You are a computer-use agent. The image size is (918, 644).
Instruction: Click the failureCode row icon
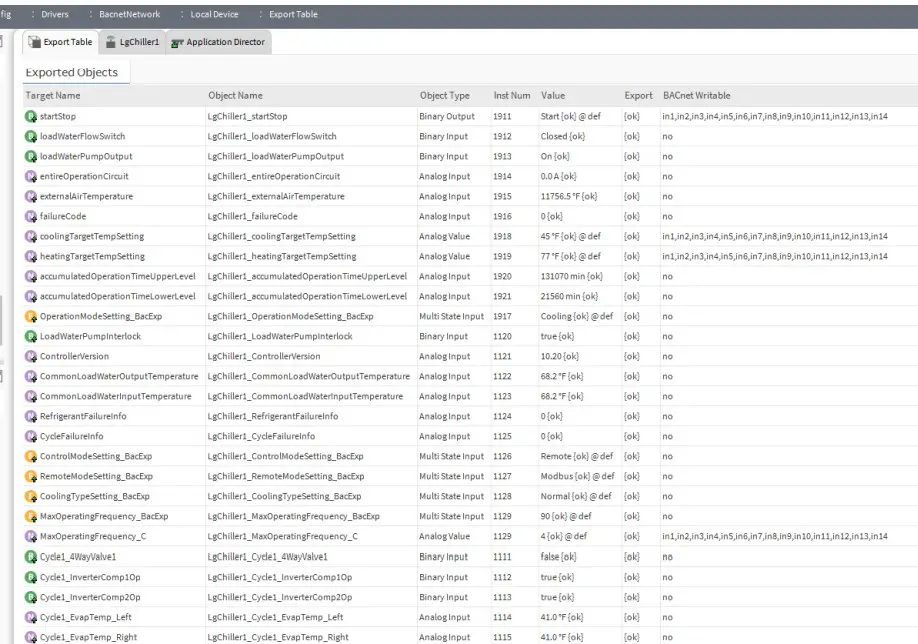click(31, 217)
